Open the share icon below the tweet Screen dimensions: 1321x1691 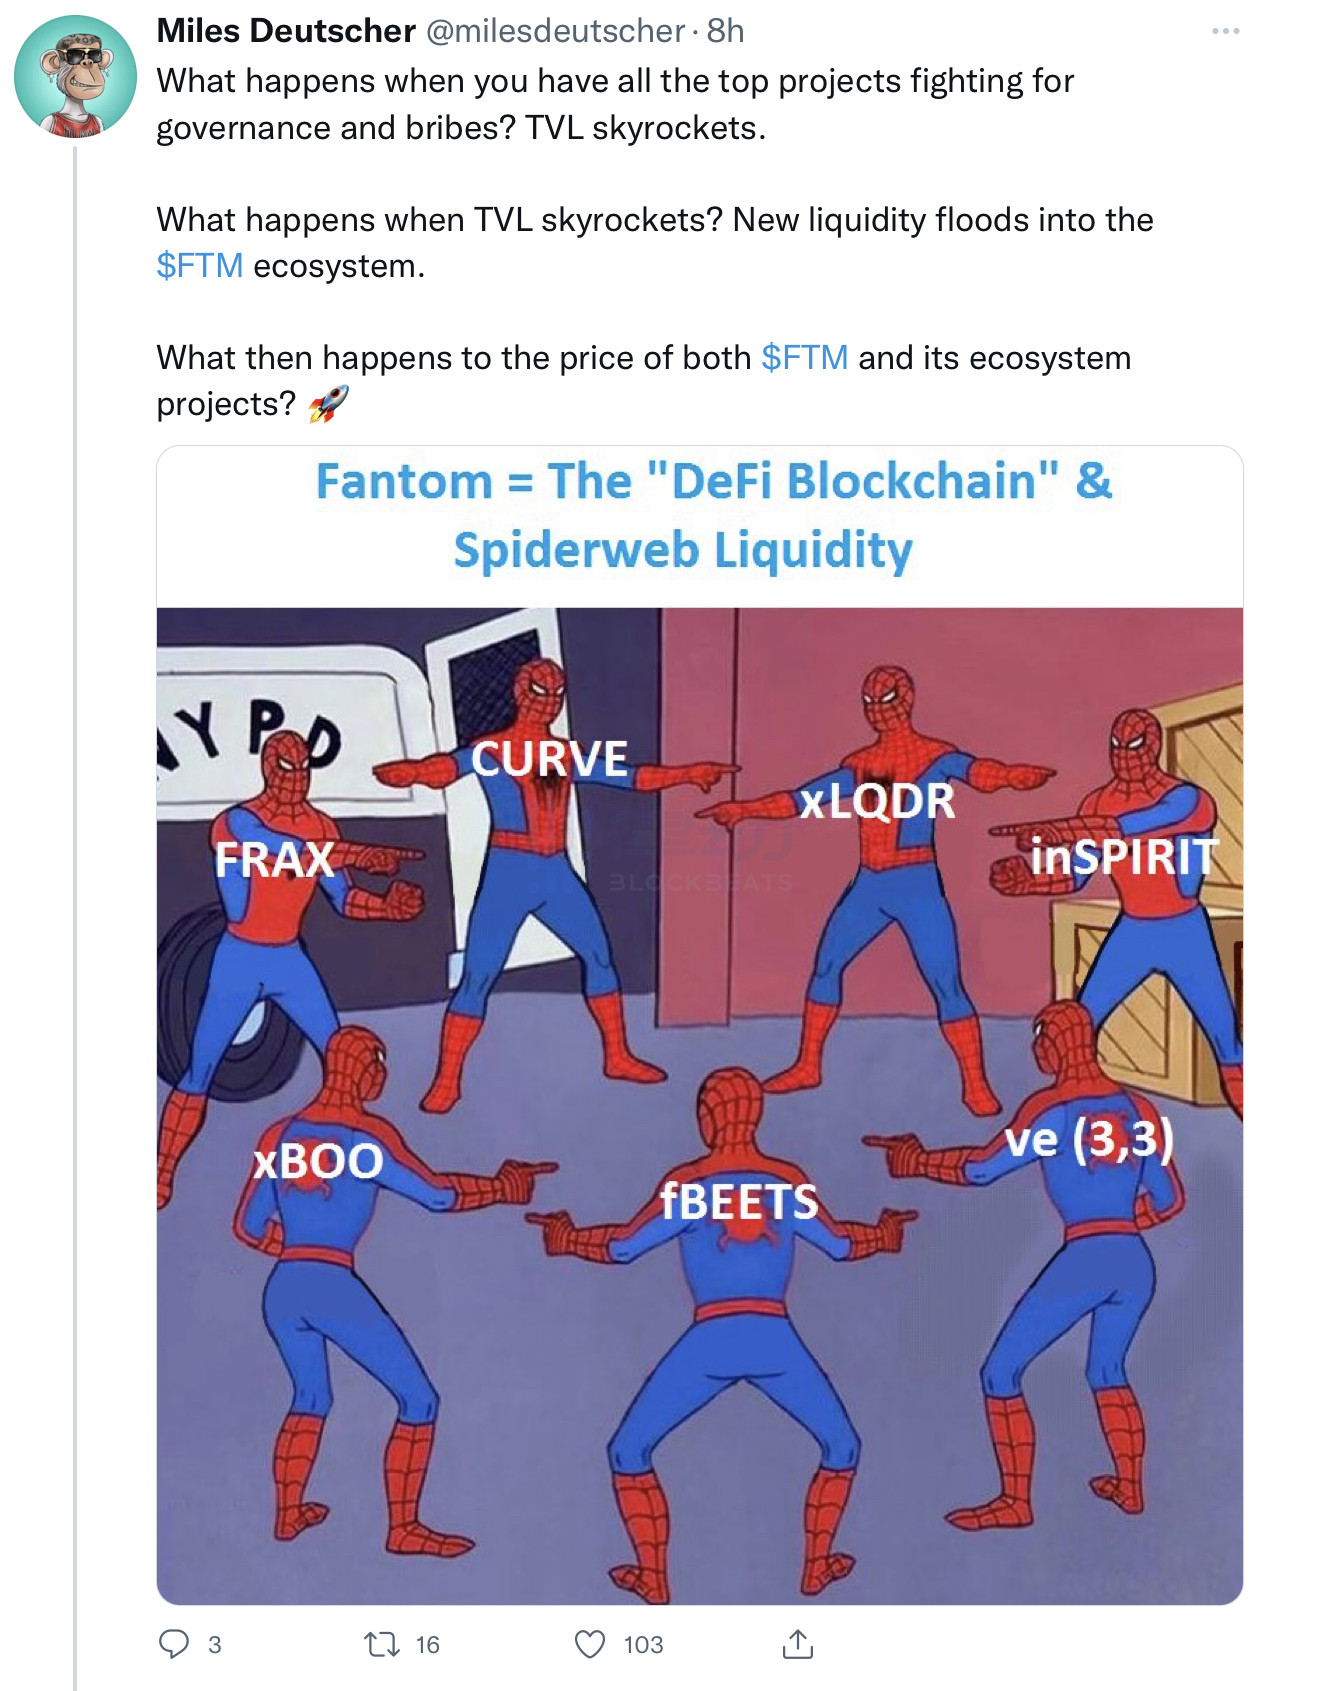pos(797,1644)
